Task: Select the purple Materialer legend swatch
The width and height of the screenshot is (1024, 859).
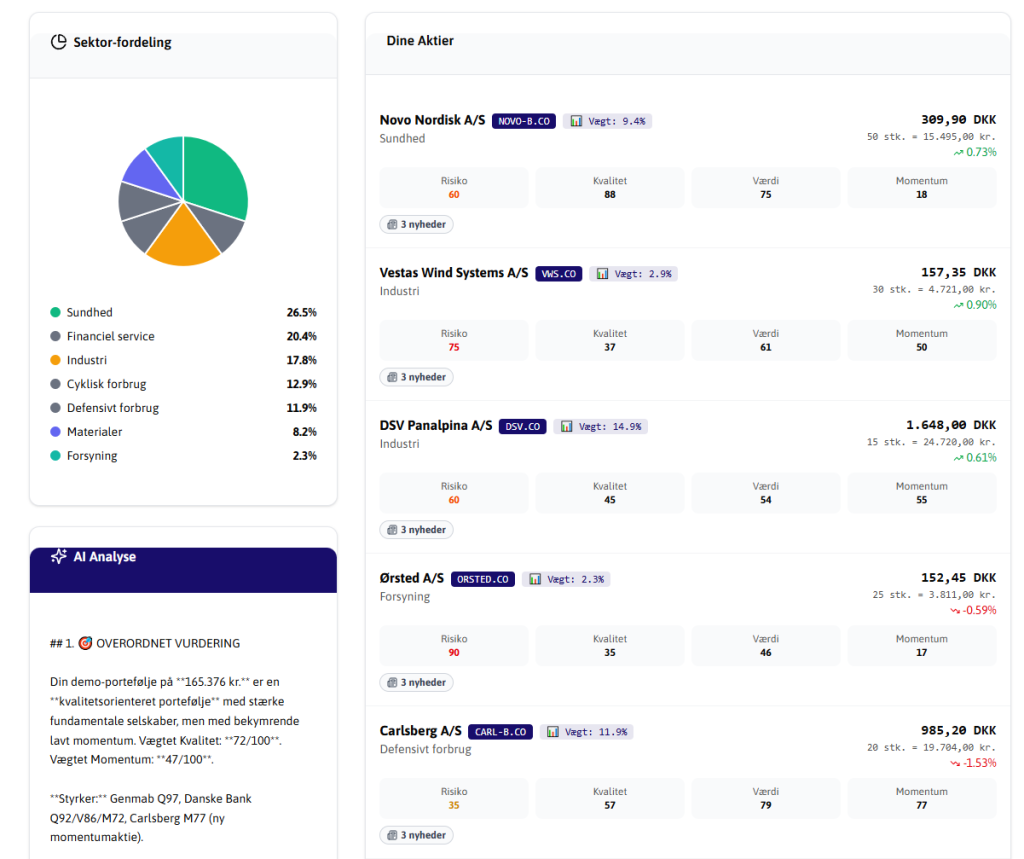Action: tap(56, 432)
